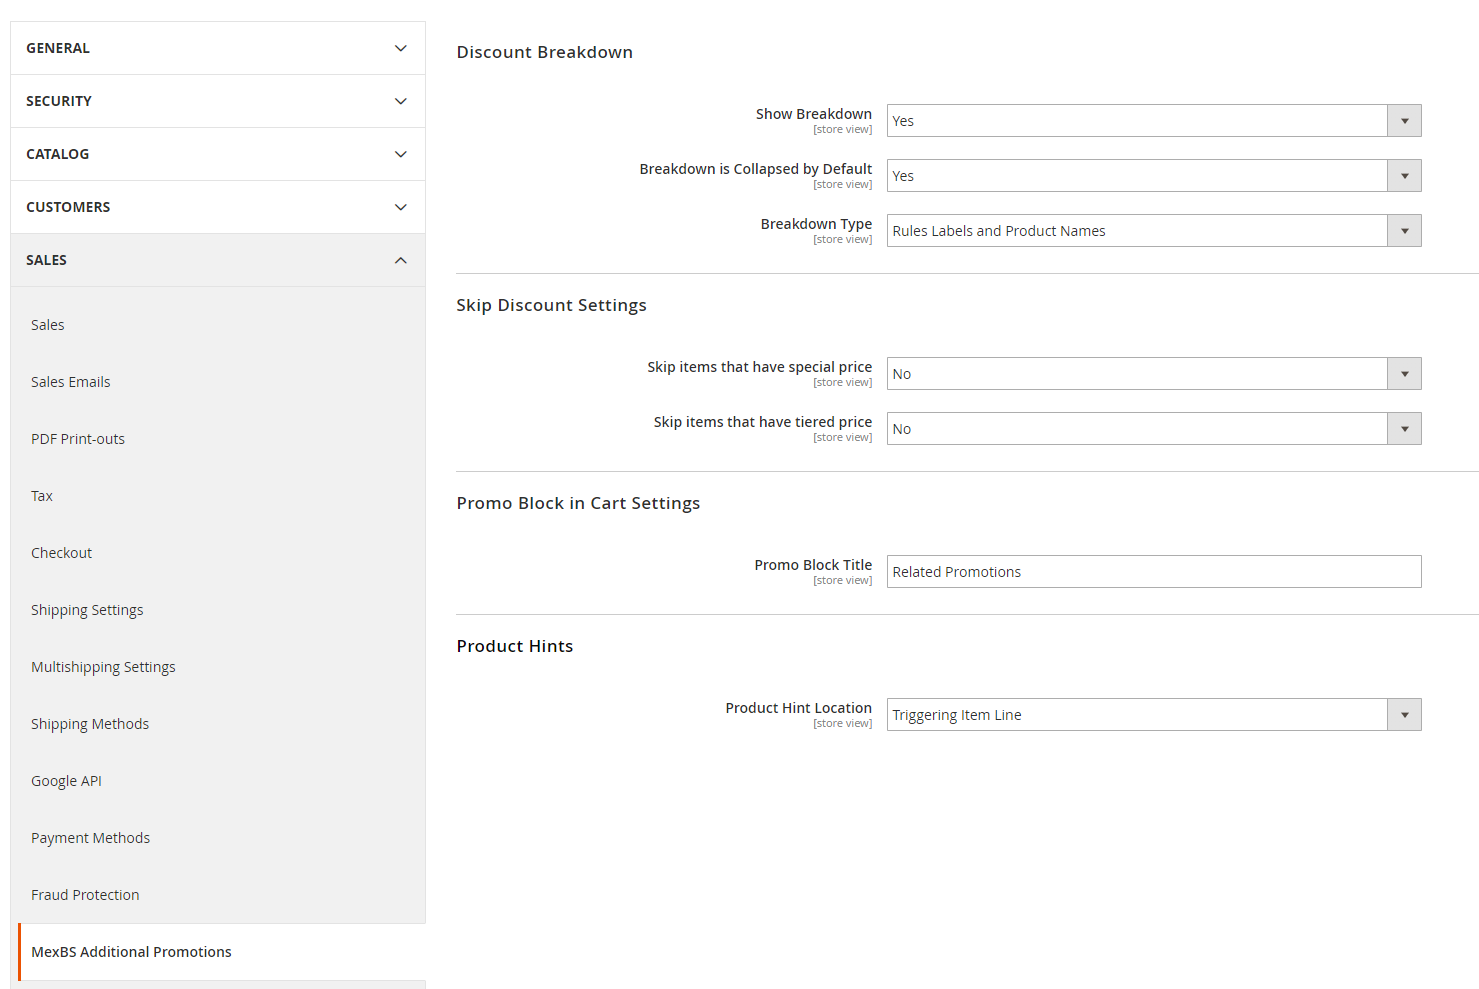Expand the SECURITY configuration section
Viewport: 1479px width, 989px height.
(x=218, y=101)
